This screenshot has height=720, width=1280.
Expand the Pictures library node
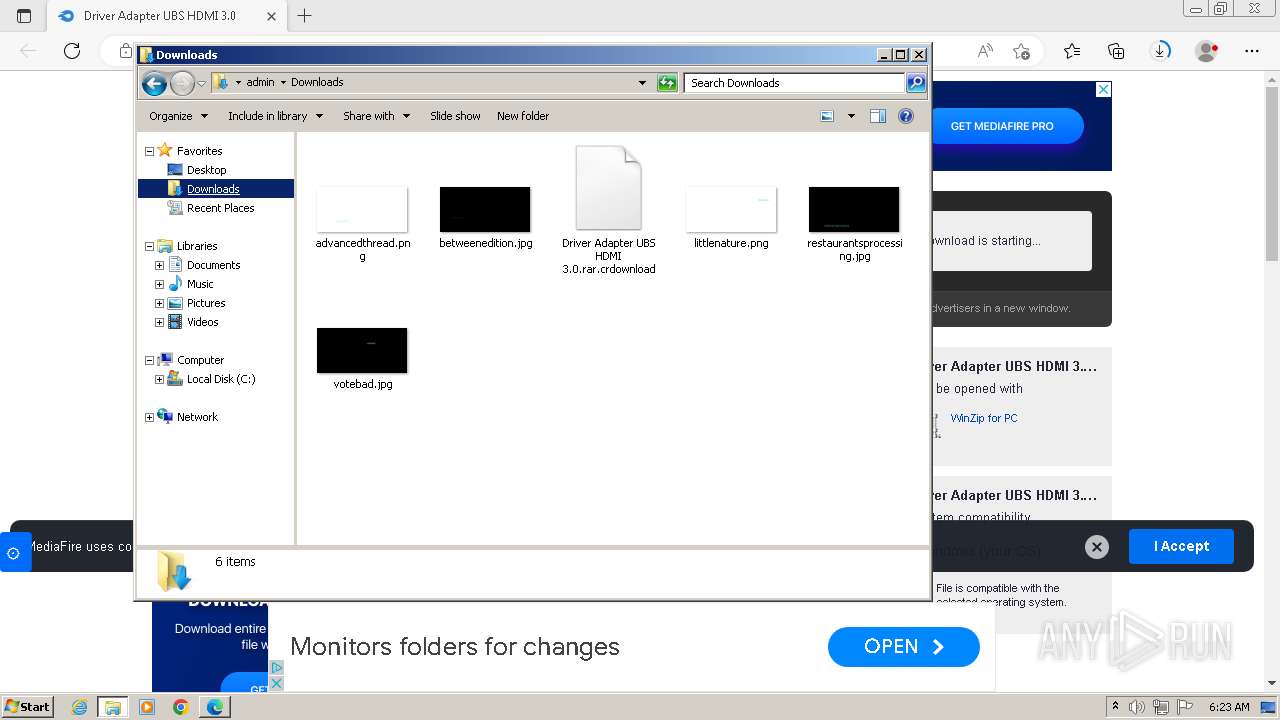159,303
